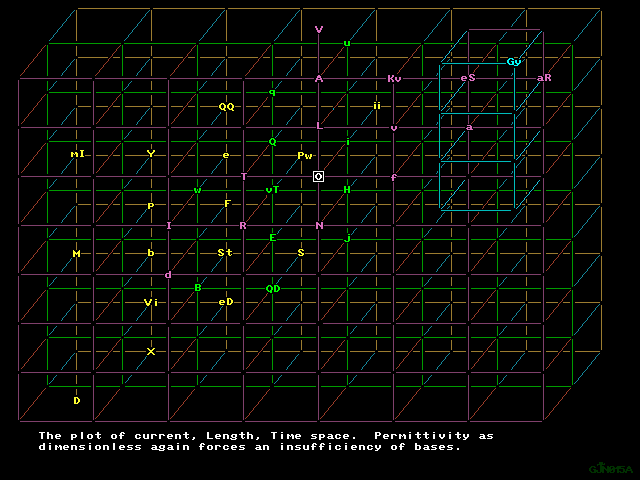Select the yellow eD label
Viewport: 640px width, 480px height.
click(226, 301)
